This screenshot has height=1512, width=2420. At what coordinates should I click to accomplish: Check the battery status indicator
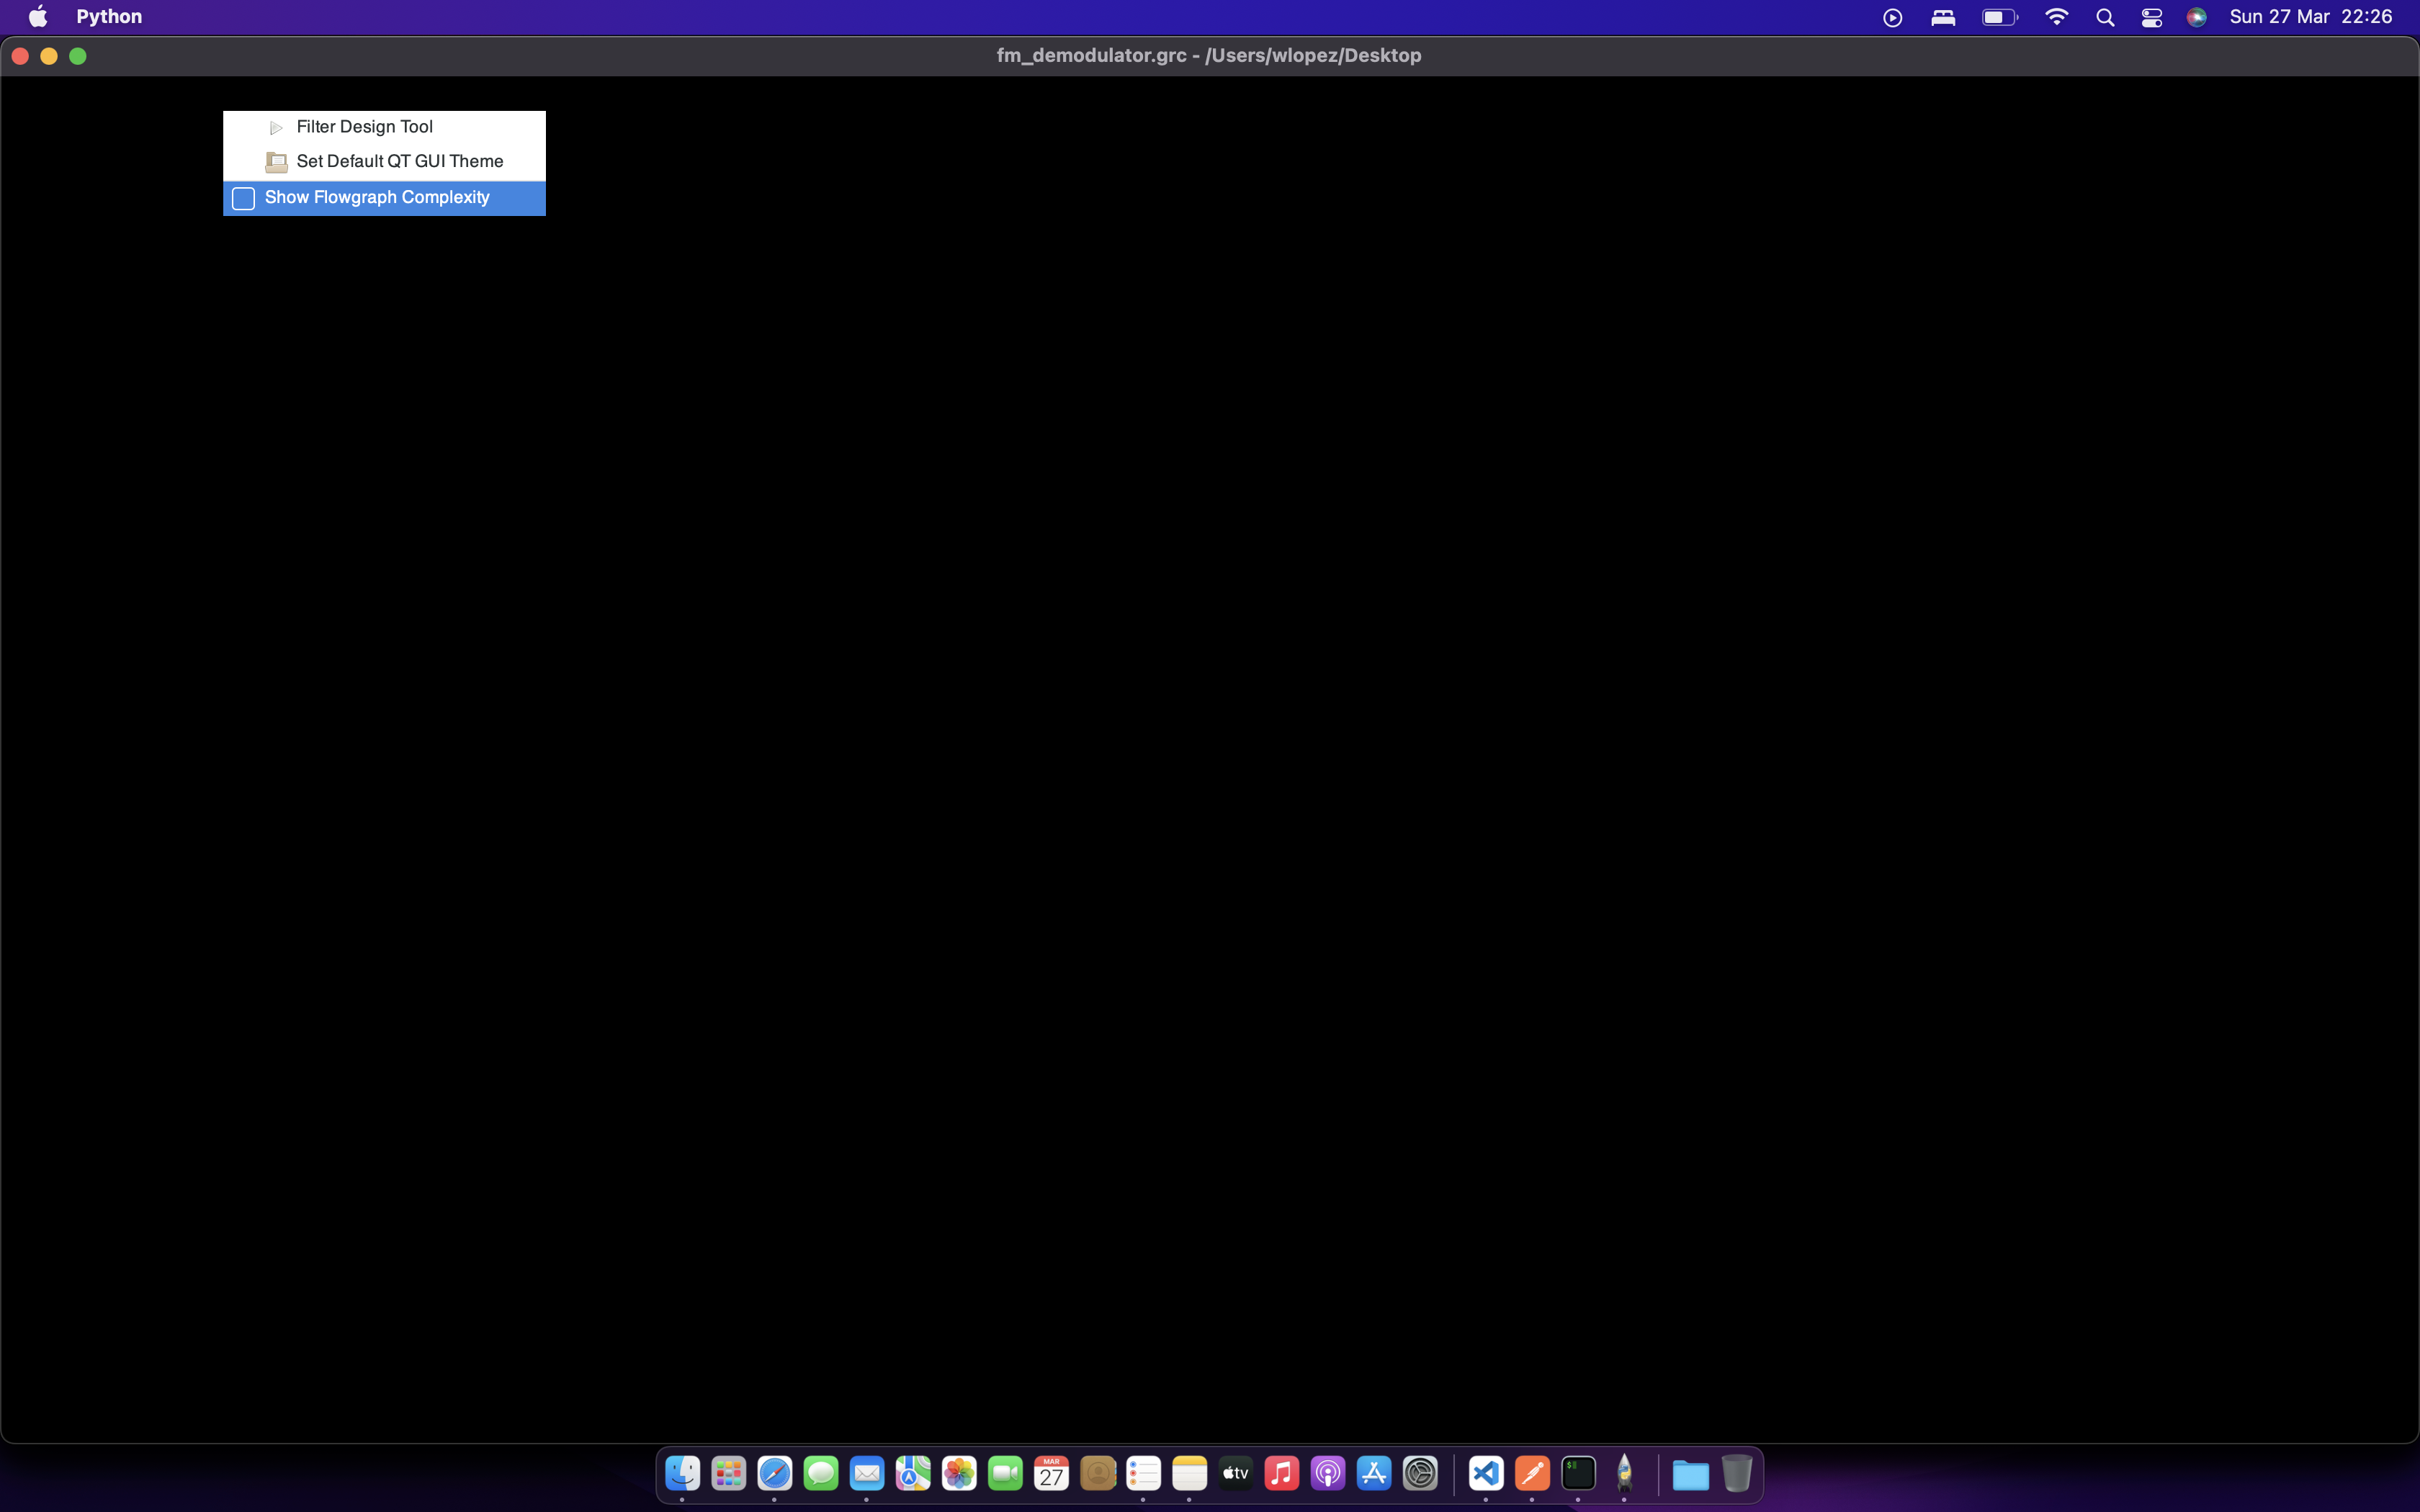click(1997, 17)
